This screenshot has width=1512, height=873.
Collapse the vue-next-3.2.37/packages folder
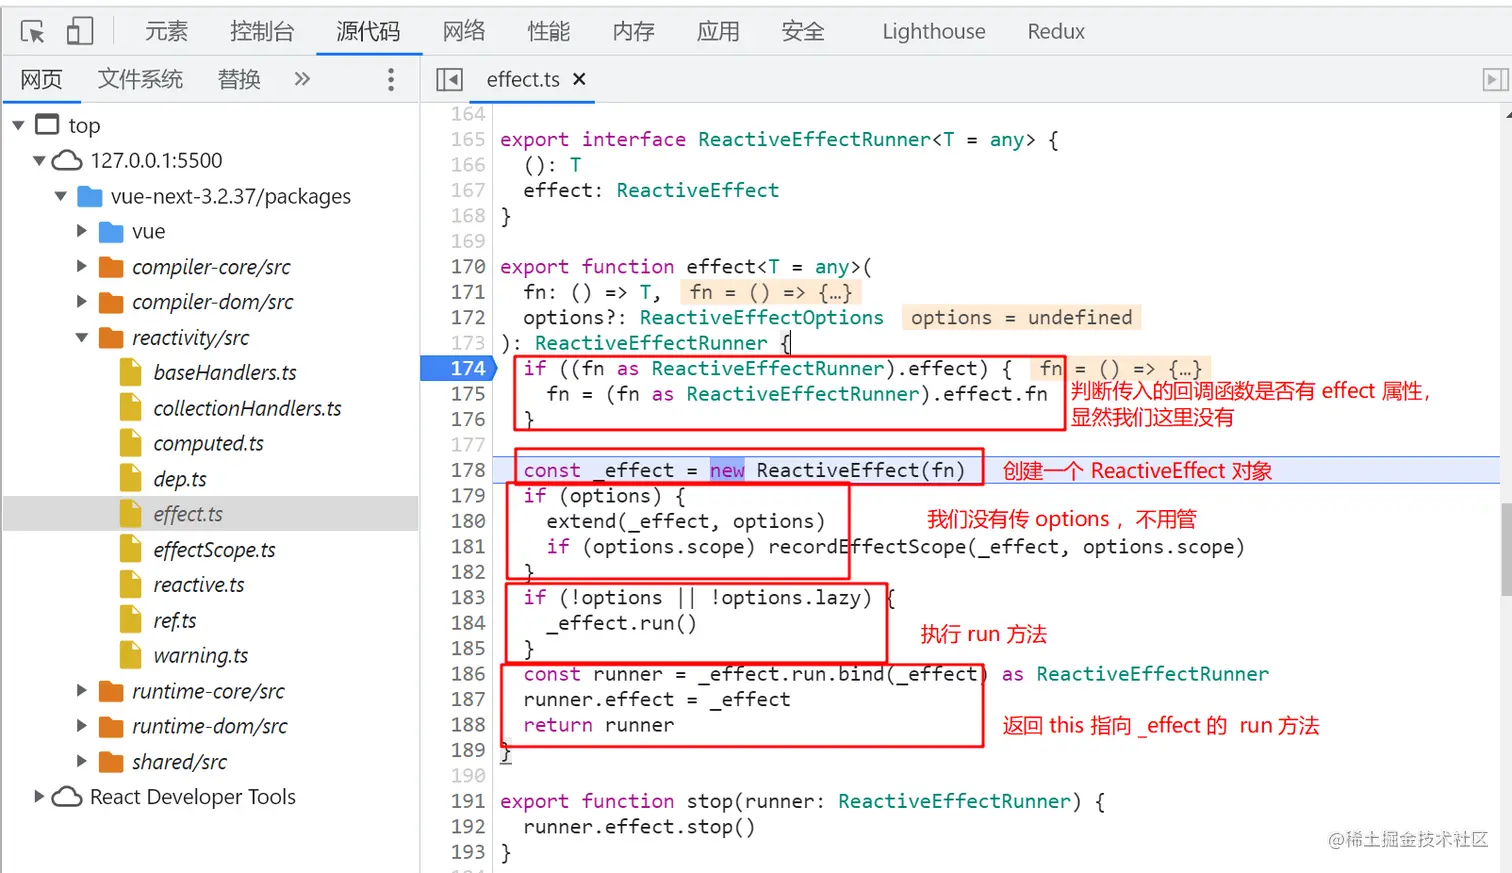pyautogui.click(x=61, y=196)
